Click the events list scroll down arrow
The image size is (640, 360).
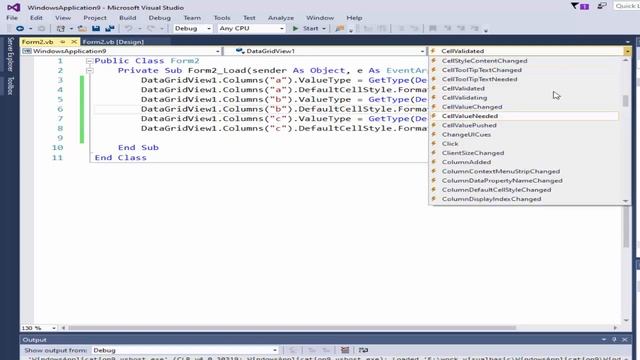625,201
